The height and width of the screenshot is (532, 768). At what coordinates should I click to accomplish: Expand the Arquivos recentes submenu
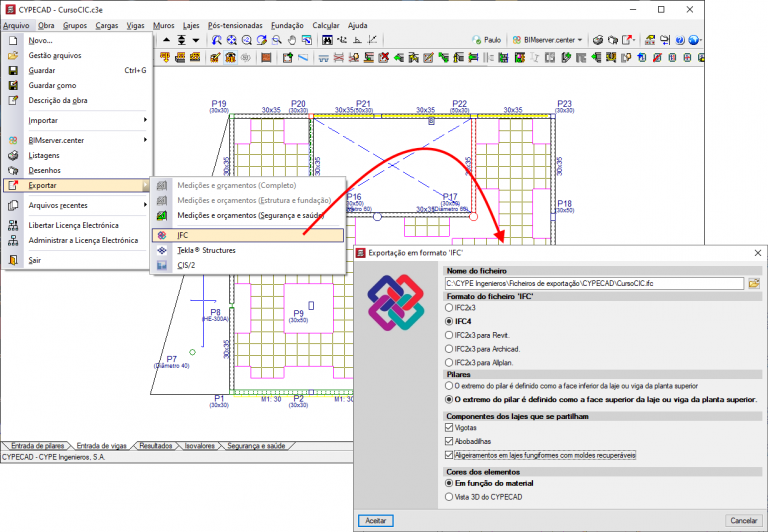click(x=145, y=205)
